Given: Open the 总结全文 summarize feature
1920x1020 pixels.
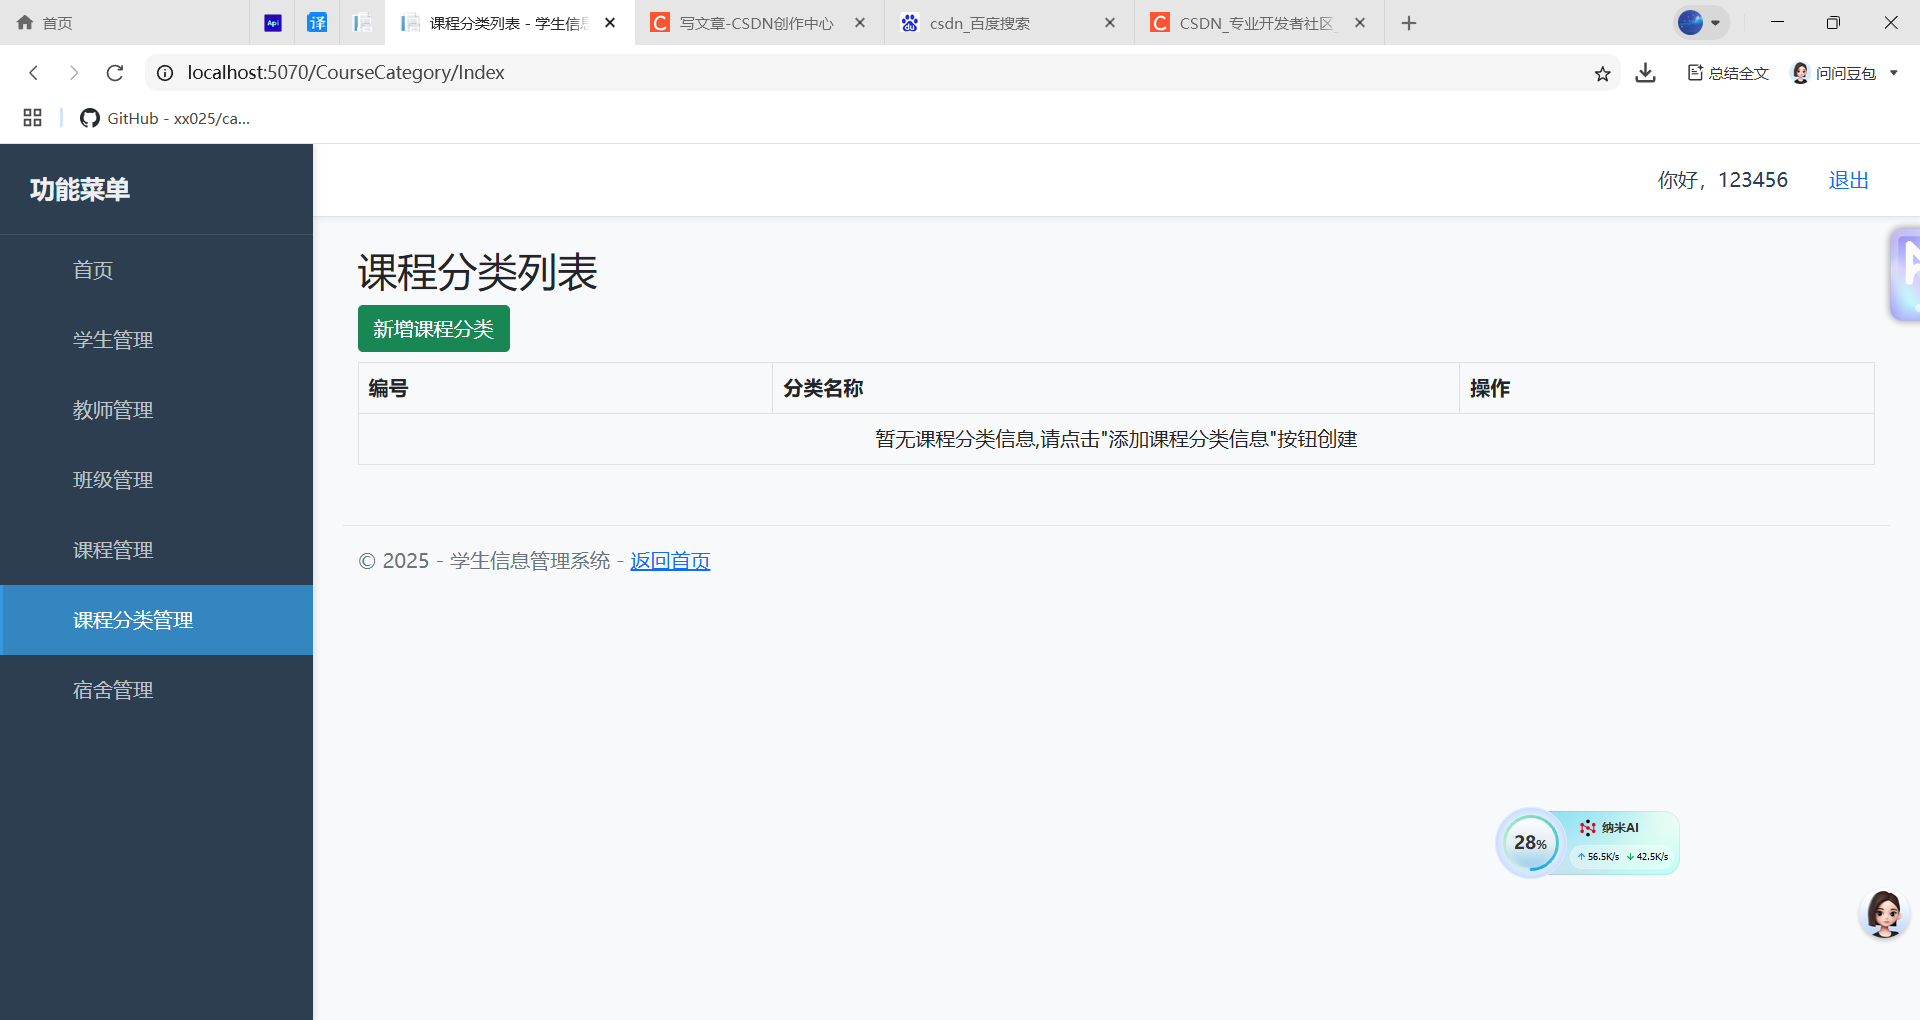Looking at the screenshot, I should (x=1727, y=72).
